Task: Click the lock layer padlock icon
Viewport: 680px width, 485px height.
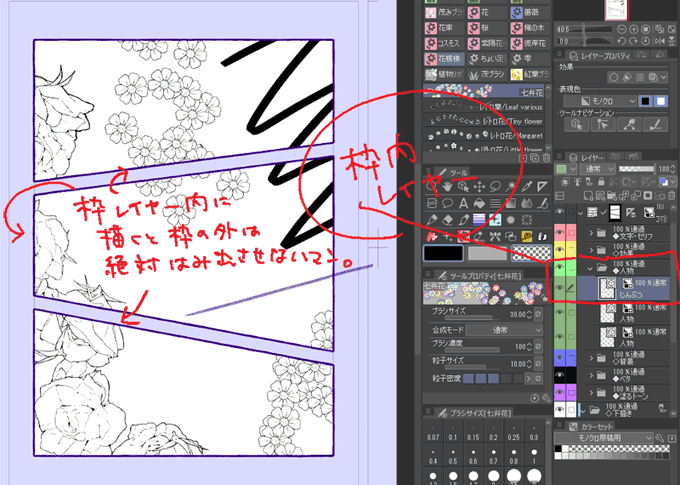Action: point(601,181)
